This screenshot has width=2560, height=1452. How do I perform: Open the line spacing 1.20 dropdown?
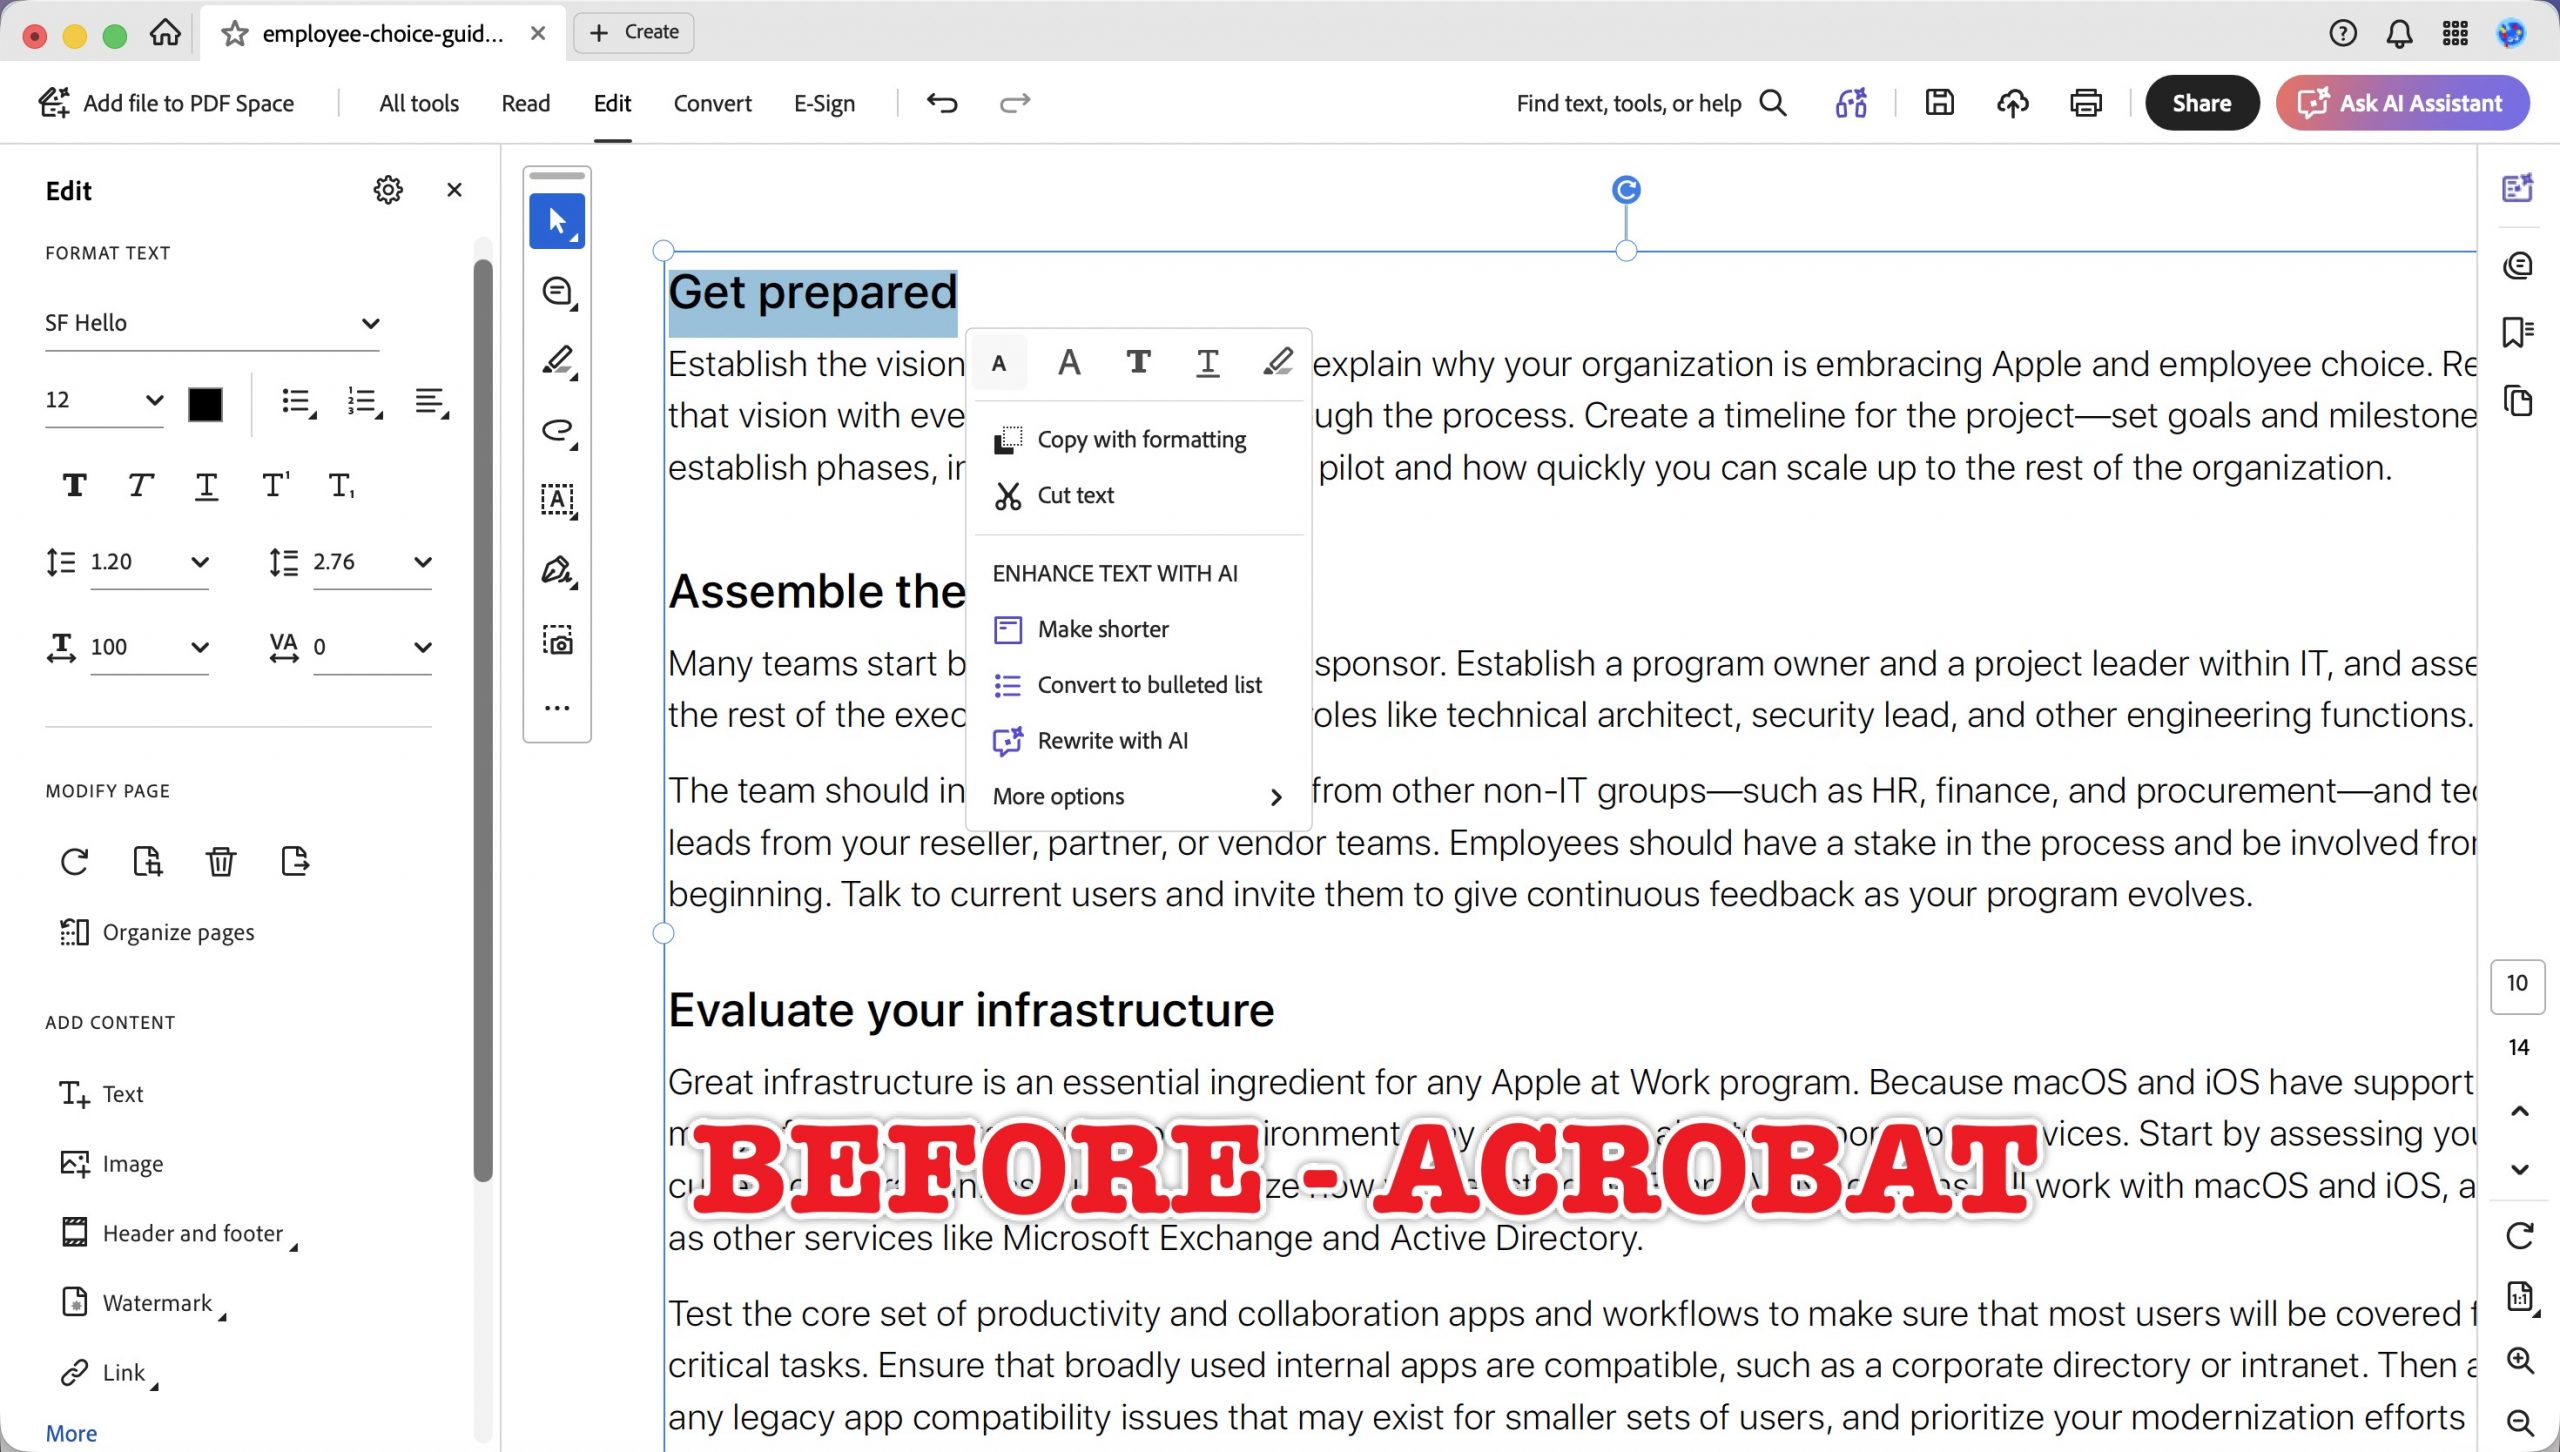[x=149, y=562]
